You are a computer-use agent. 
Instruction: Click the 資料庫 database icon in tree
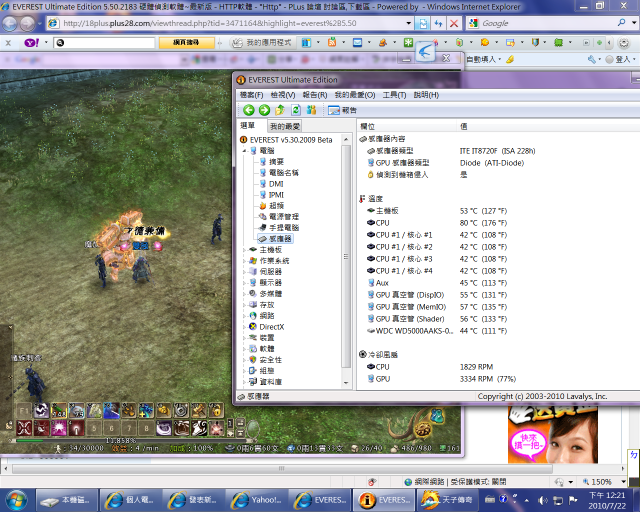253,382
